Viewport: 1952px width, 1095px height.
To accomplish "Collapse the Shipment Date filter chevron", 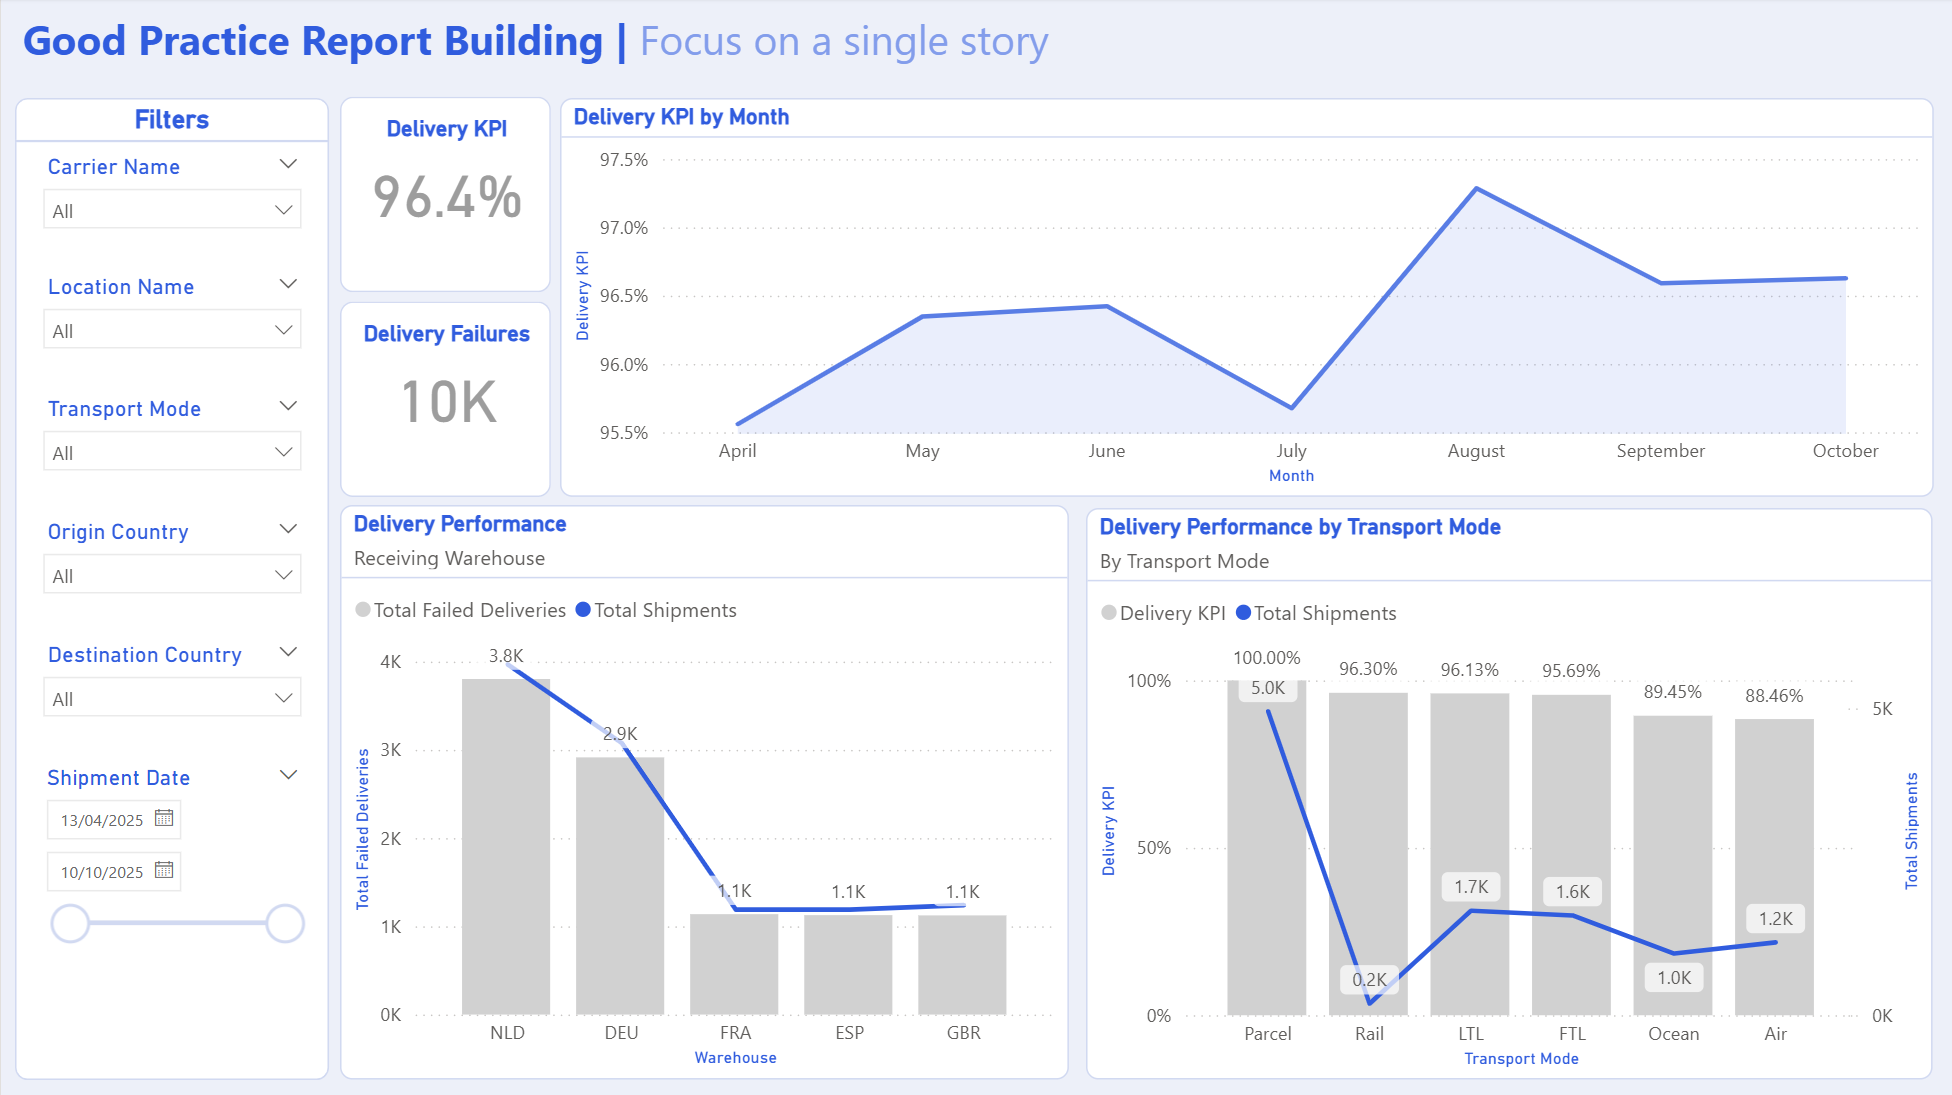I will click(x=288, y=775).
